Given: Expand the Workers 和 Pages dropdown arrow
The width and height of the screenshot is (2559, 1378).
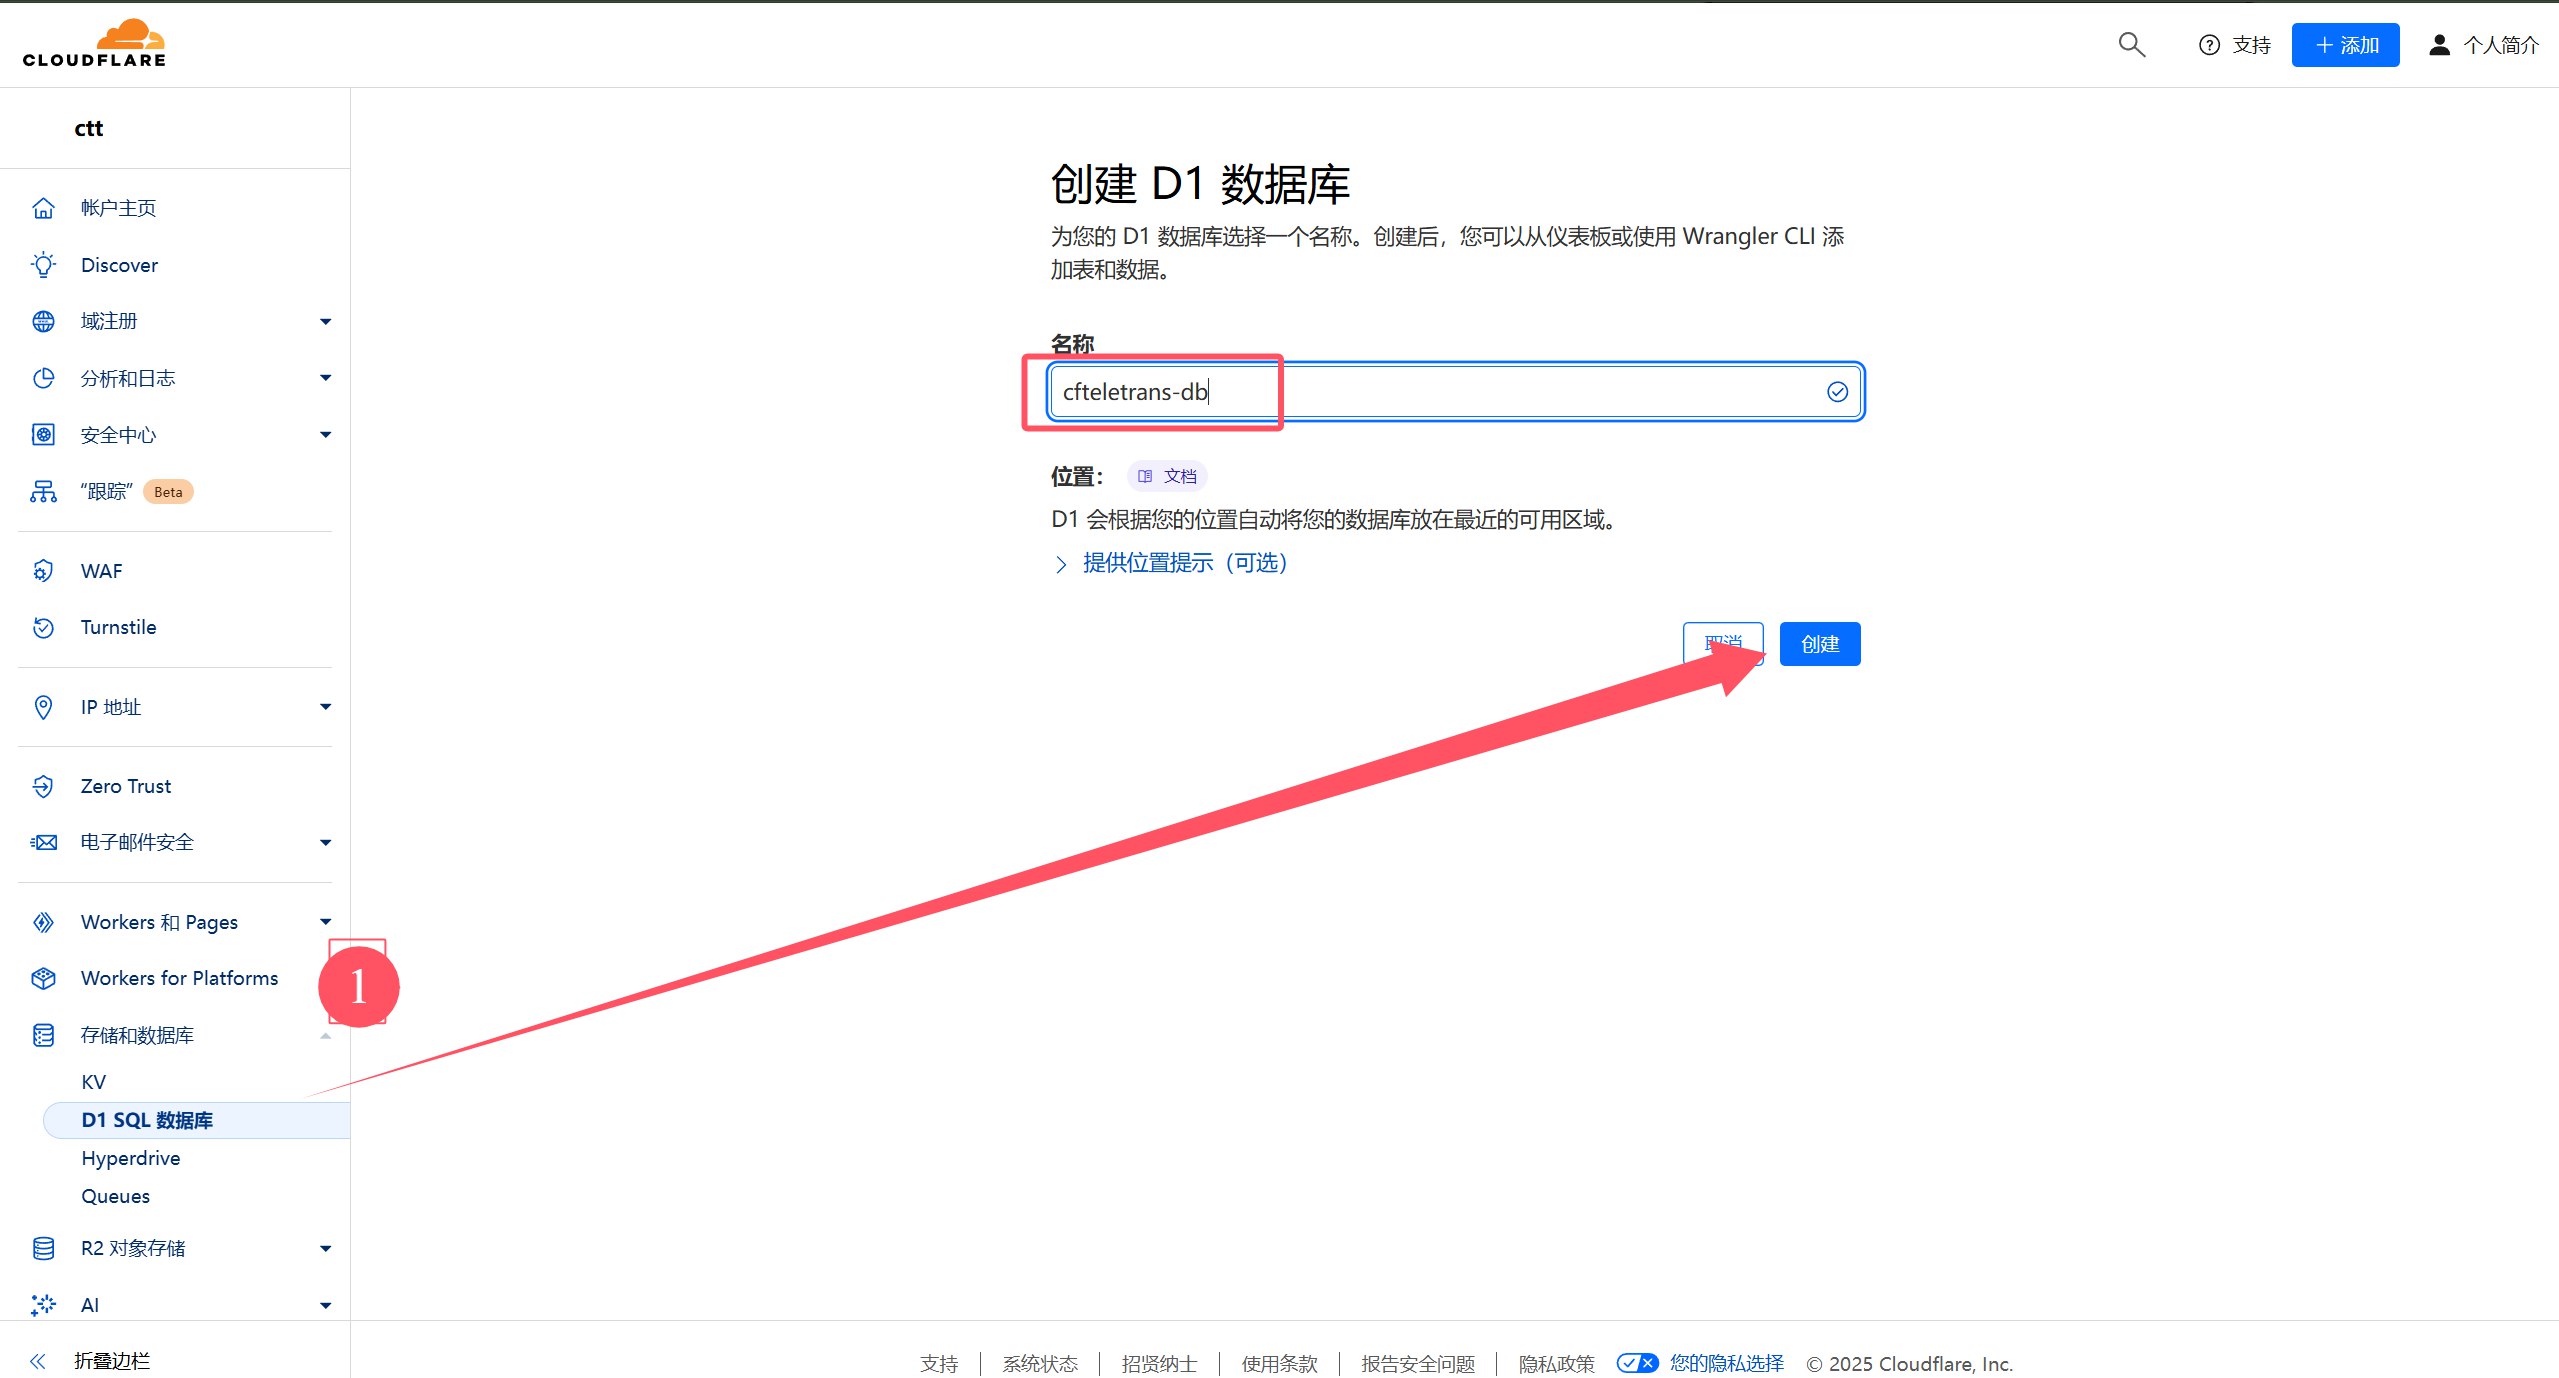Looking at the screenshot, I should 325,922.
